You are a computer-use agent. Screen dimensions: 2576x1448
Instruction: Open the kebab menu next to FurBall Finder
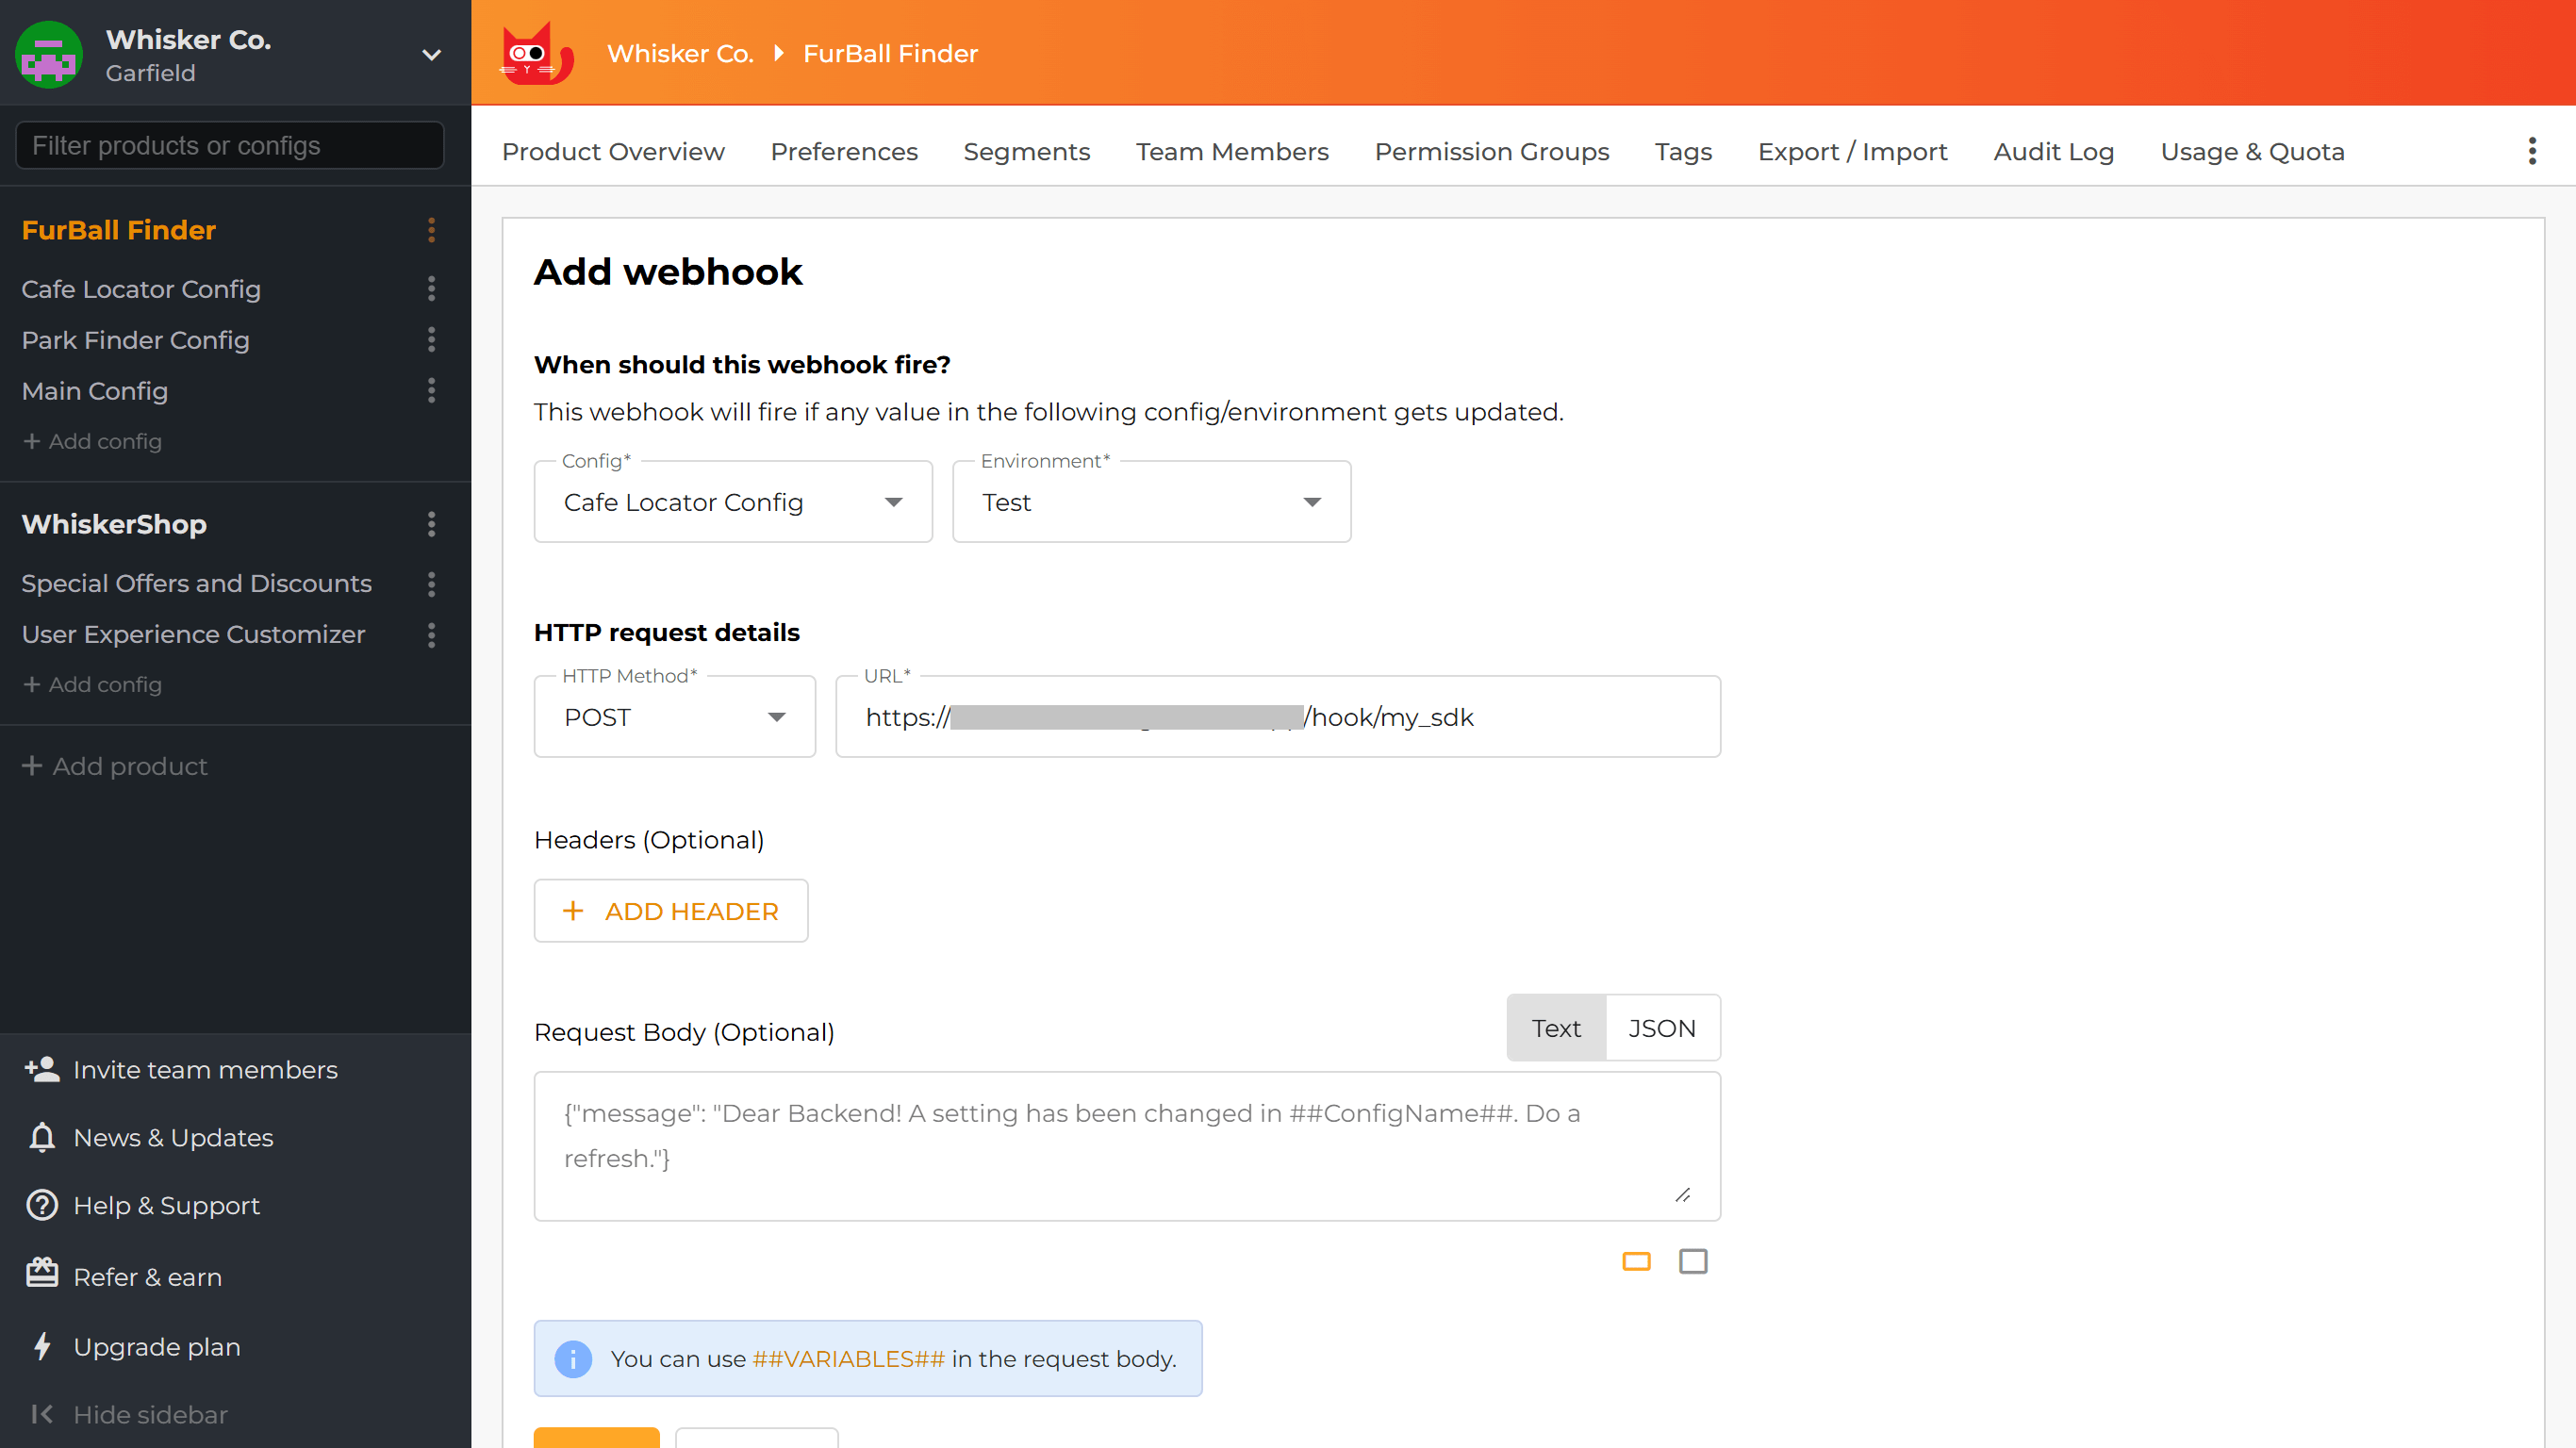(431, 230)
